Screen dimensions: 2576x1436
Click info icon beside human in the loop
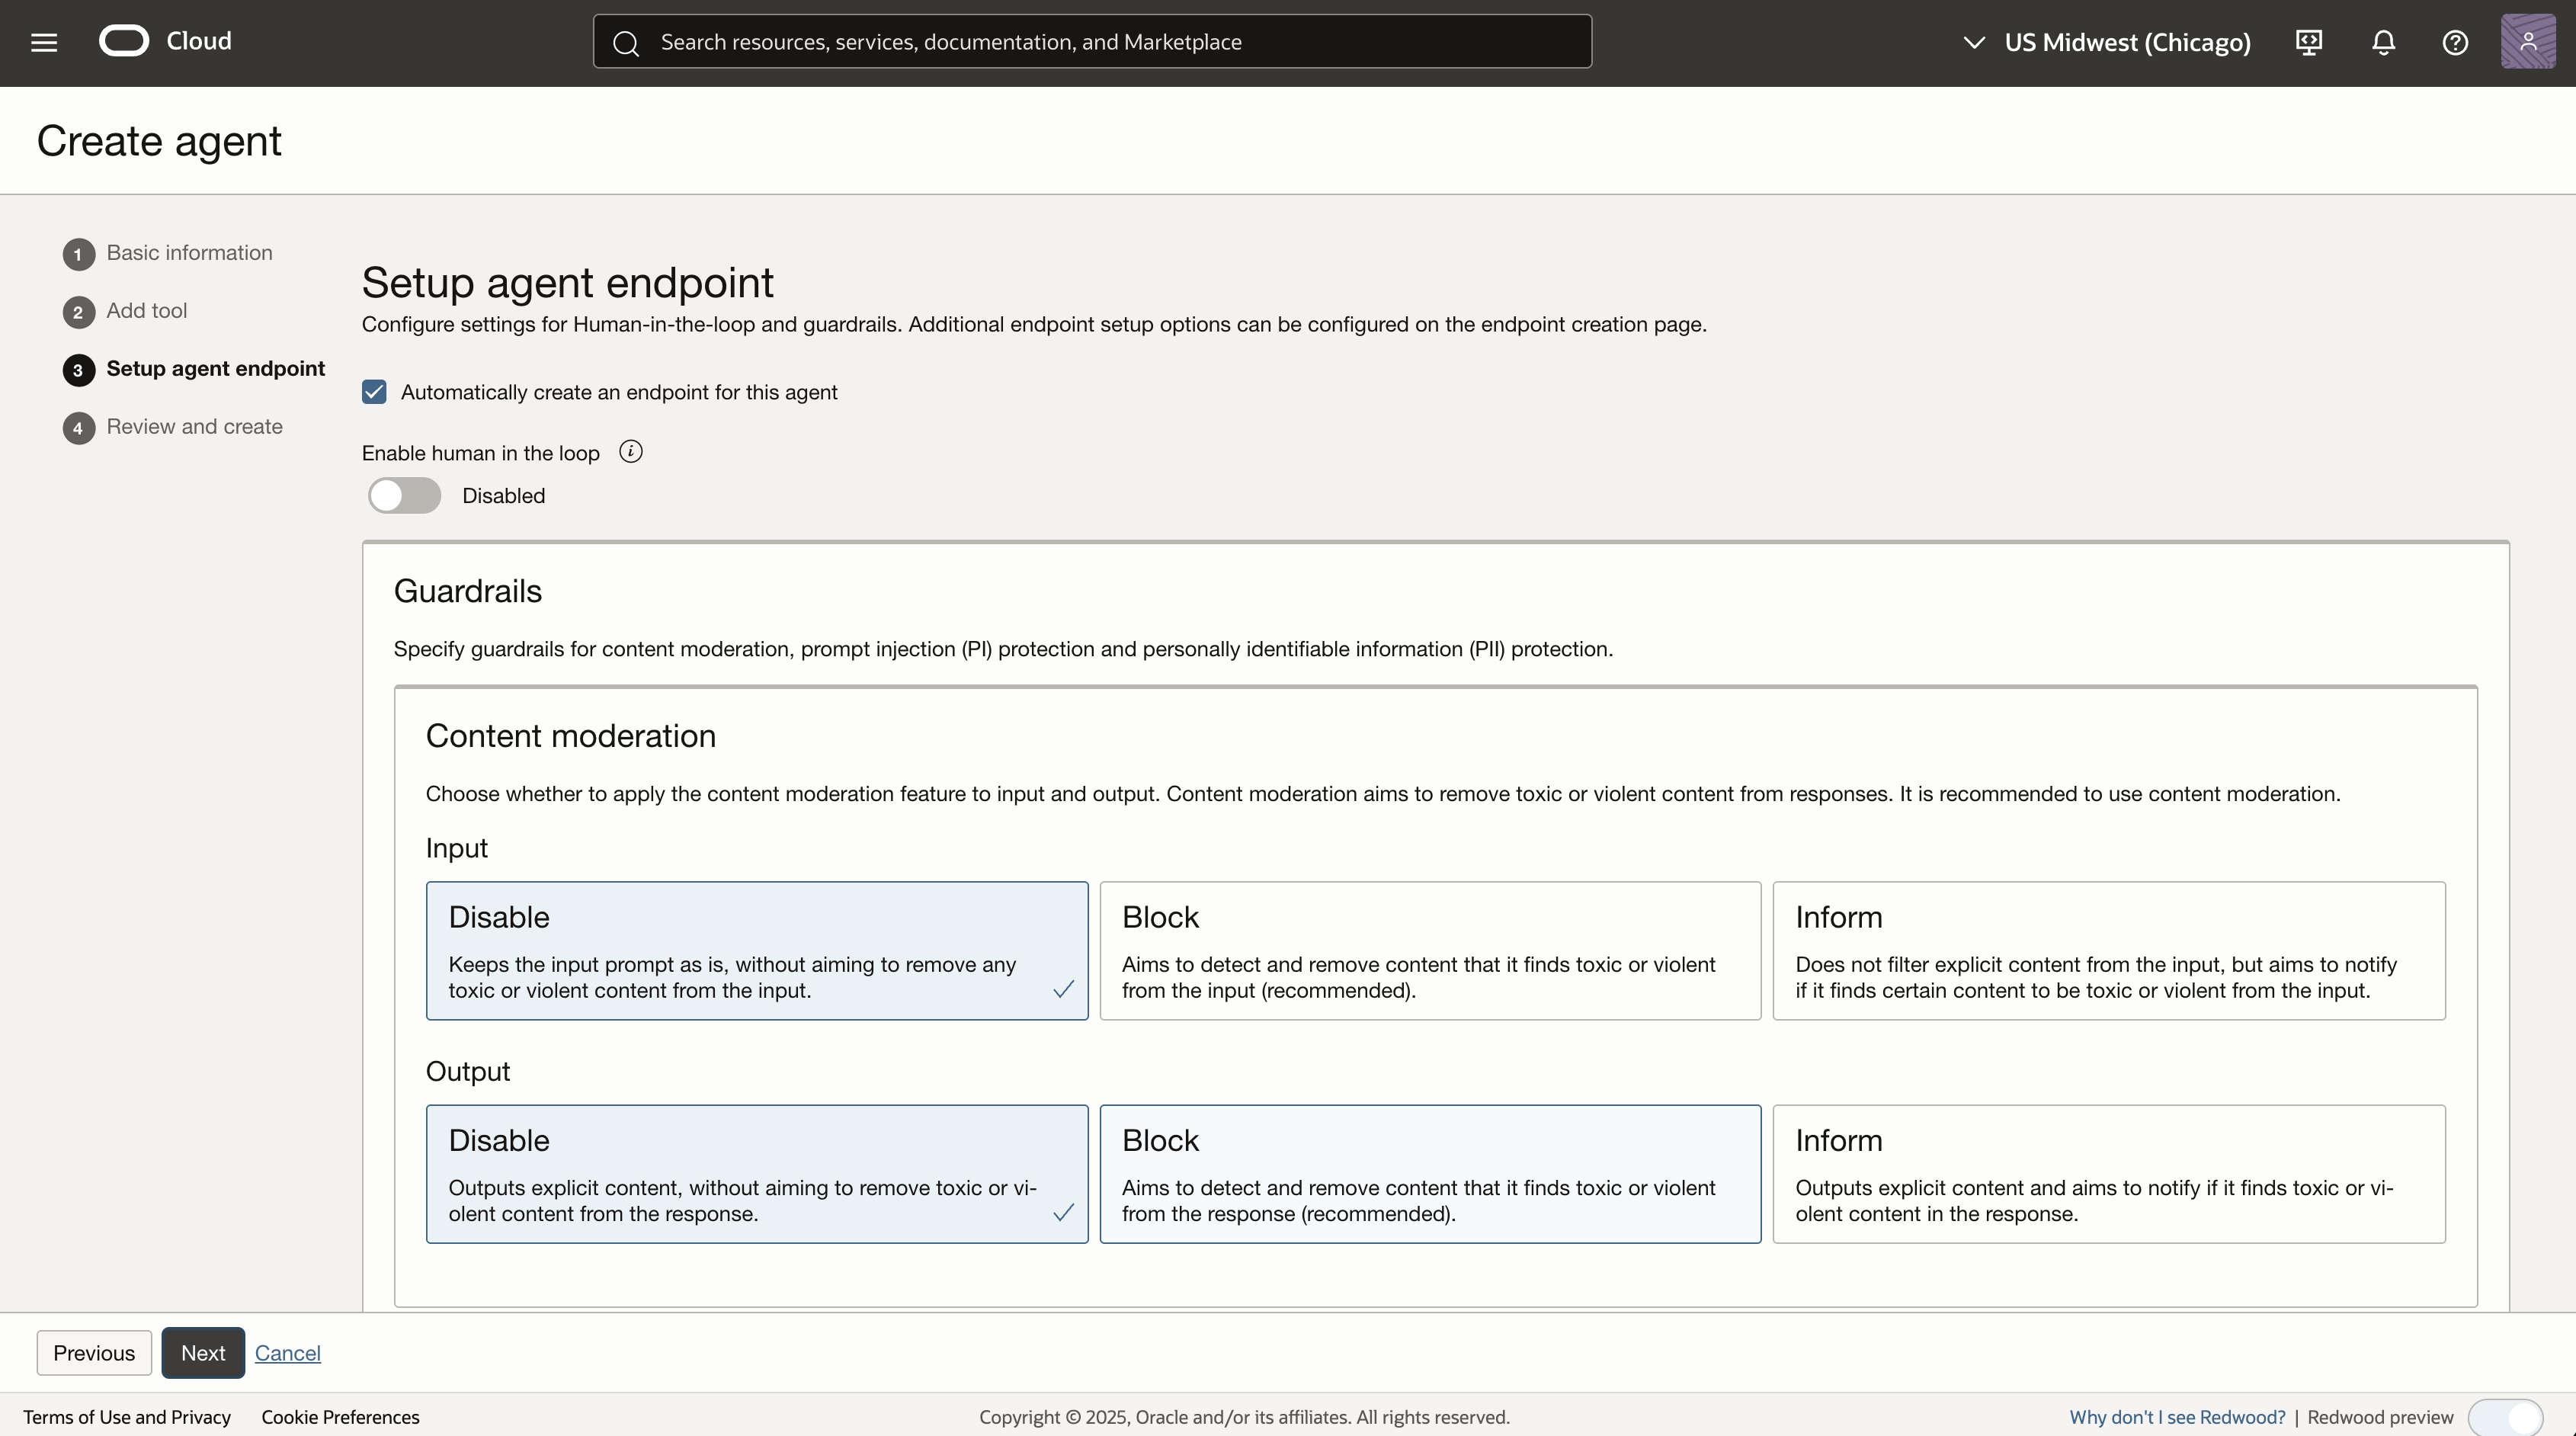(631, 452)
